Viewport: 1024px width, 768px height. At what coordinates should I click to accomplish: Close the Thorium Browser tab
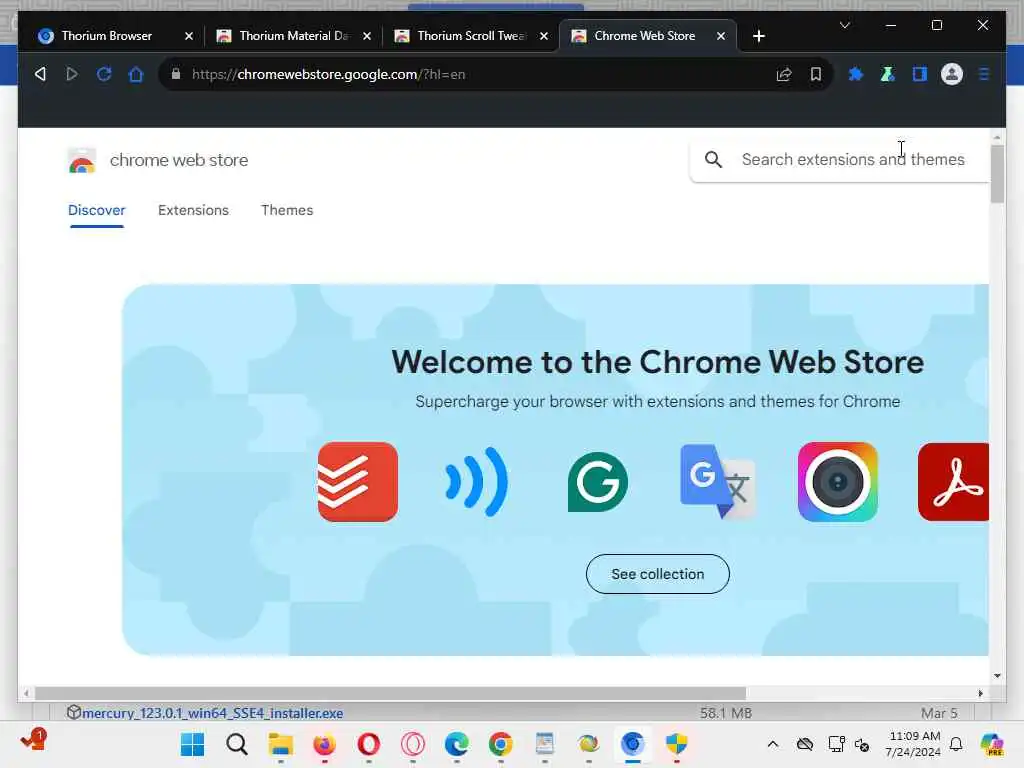click(189, 36)
